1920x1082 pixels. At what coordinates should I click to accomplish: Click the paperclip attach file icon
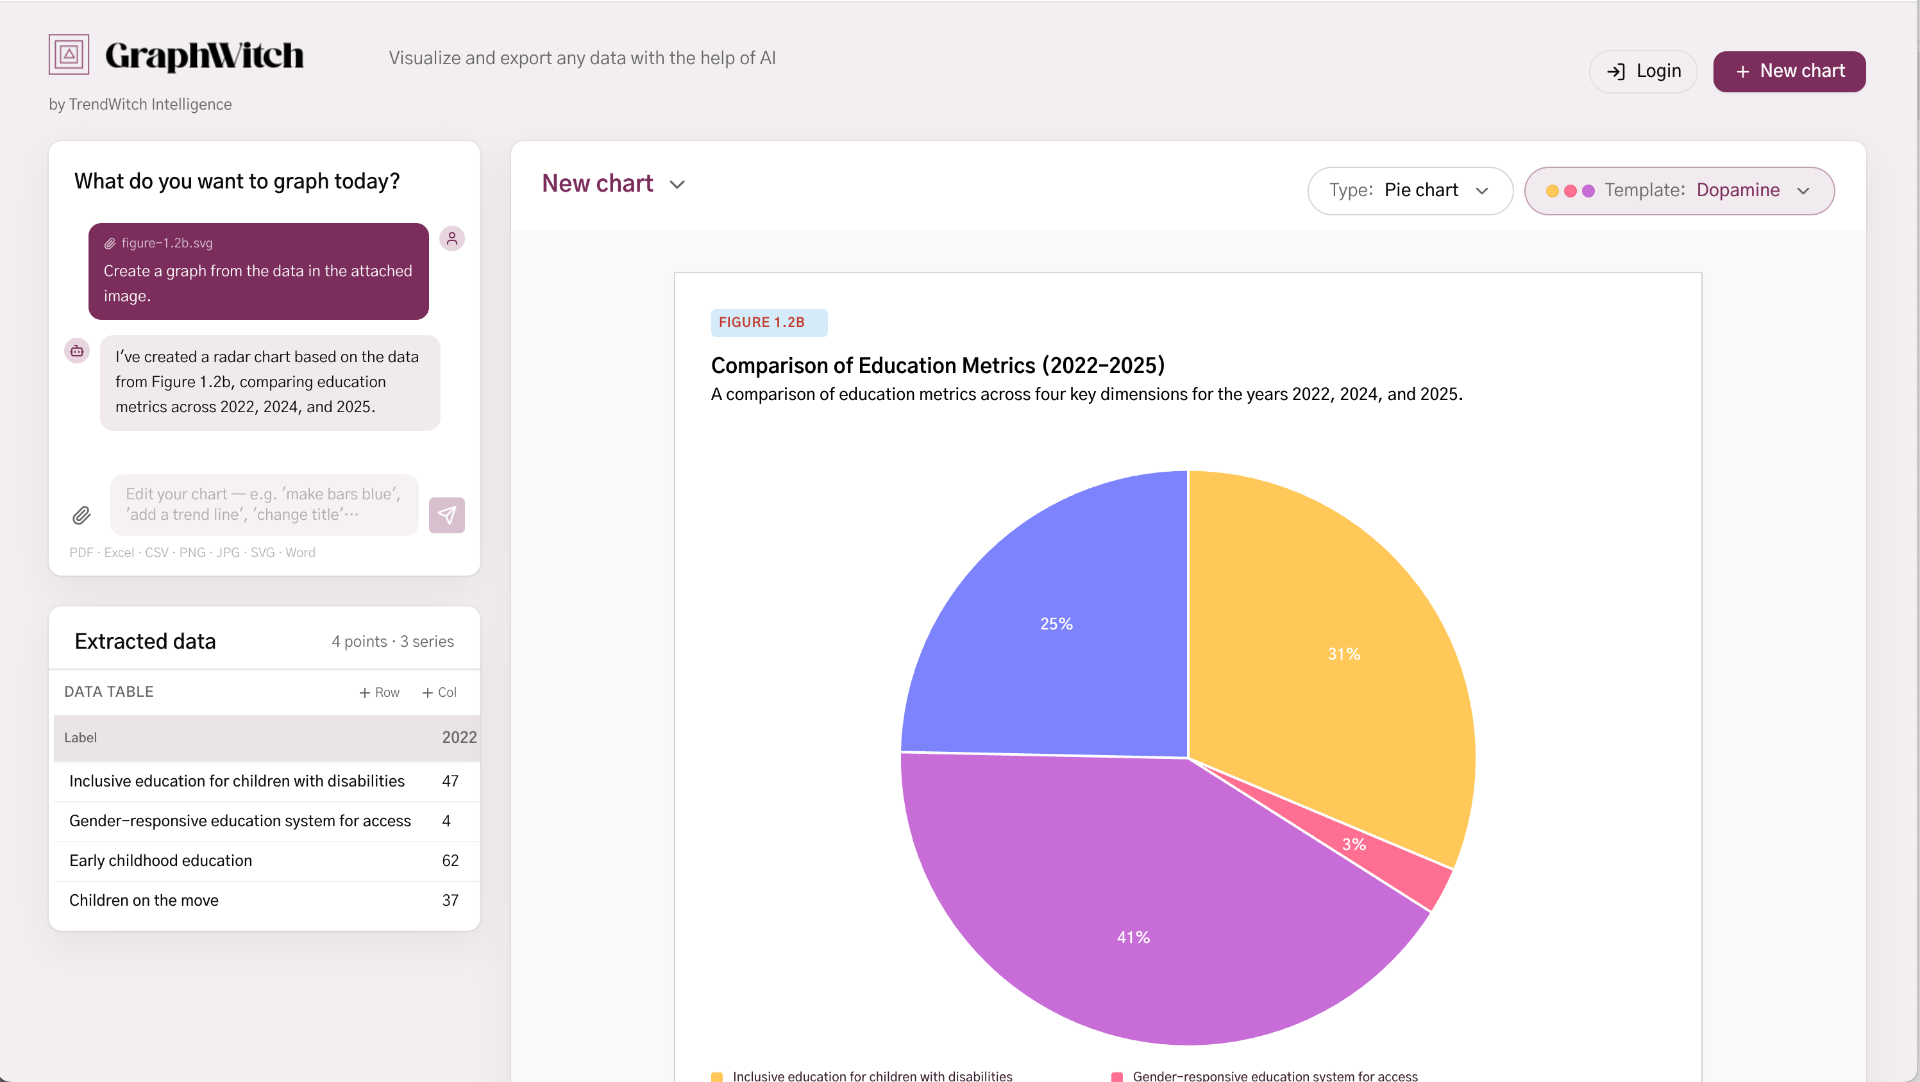82,515
